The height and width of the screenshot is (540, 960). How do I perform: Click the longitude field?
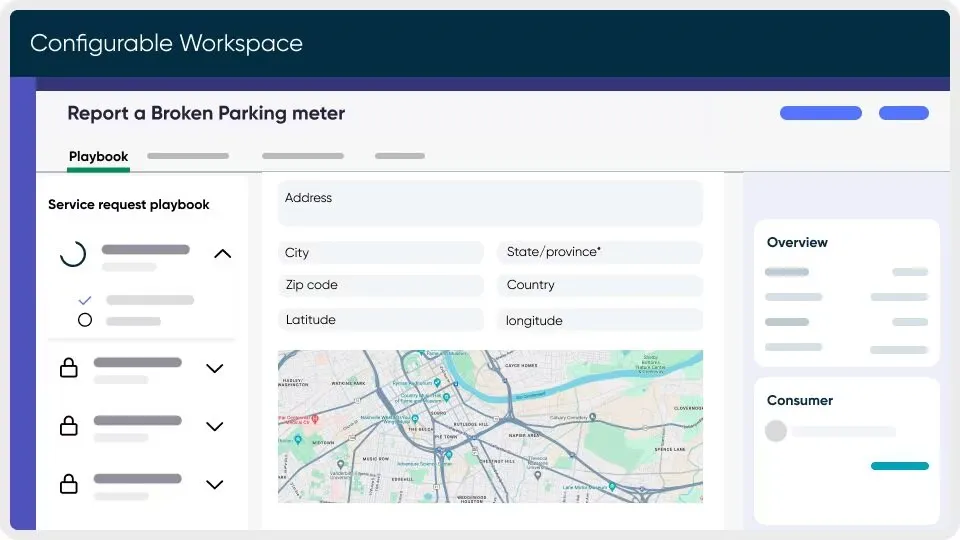[x=600, y=320]
